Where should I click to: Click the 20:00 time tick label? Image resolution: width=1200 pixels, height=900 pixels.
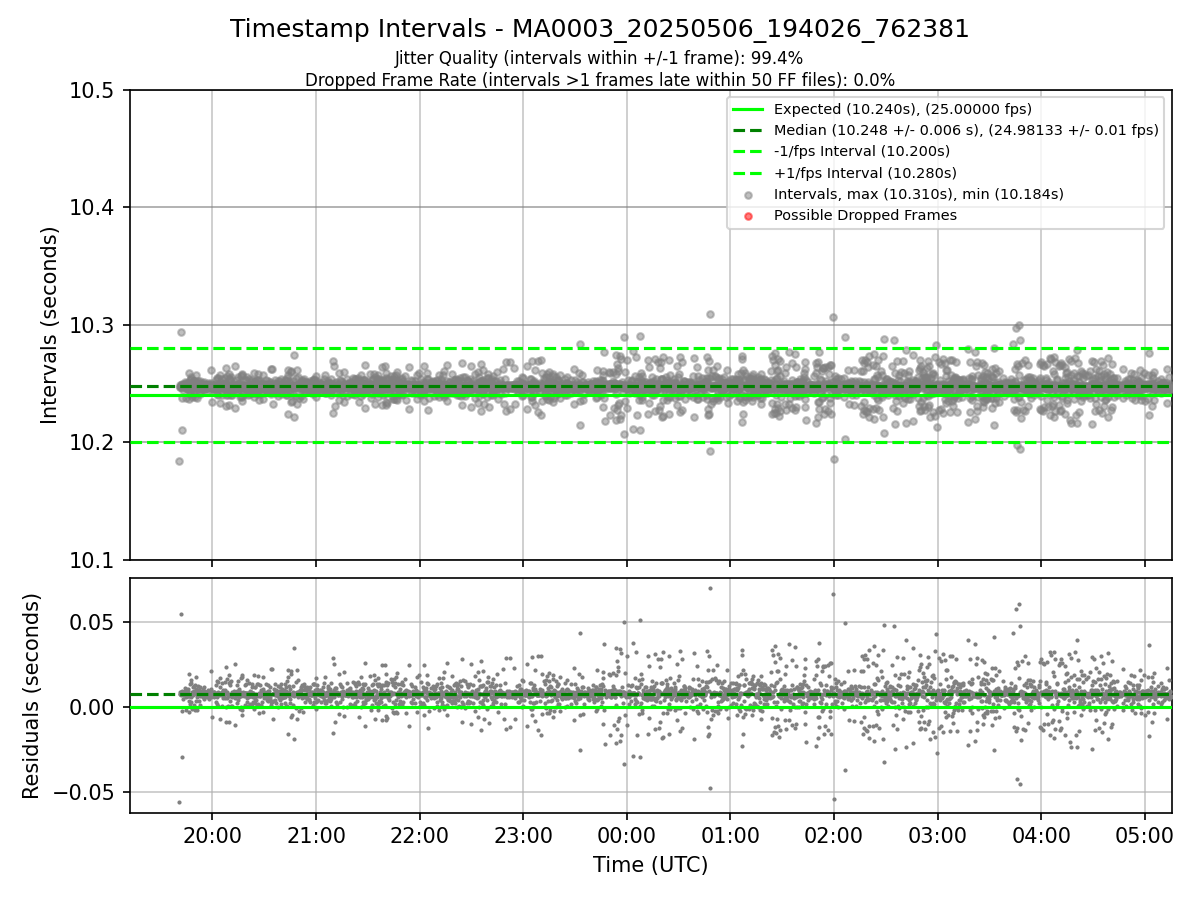[x=212, y=834]
